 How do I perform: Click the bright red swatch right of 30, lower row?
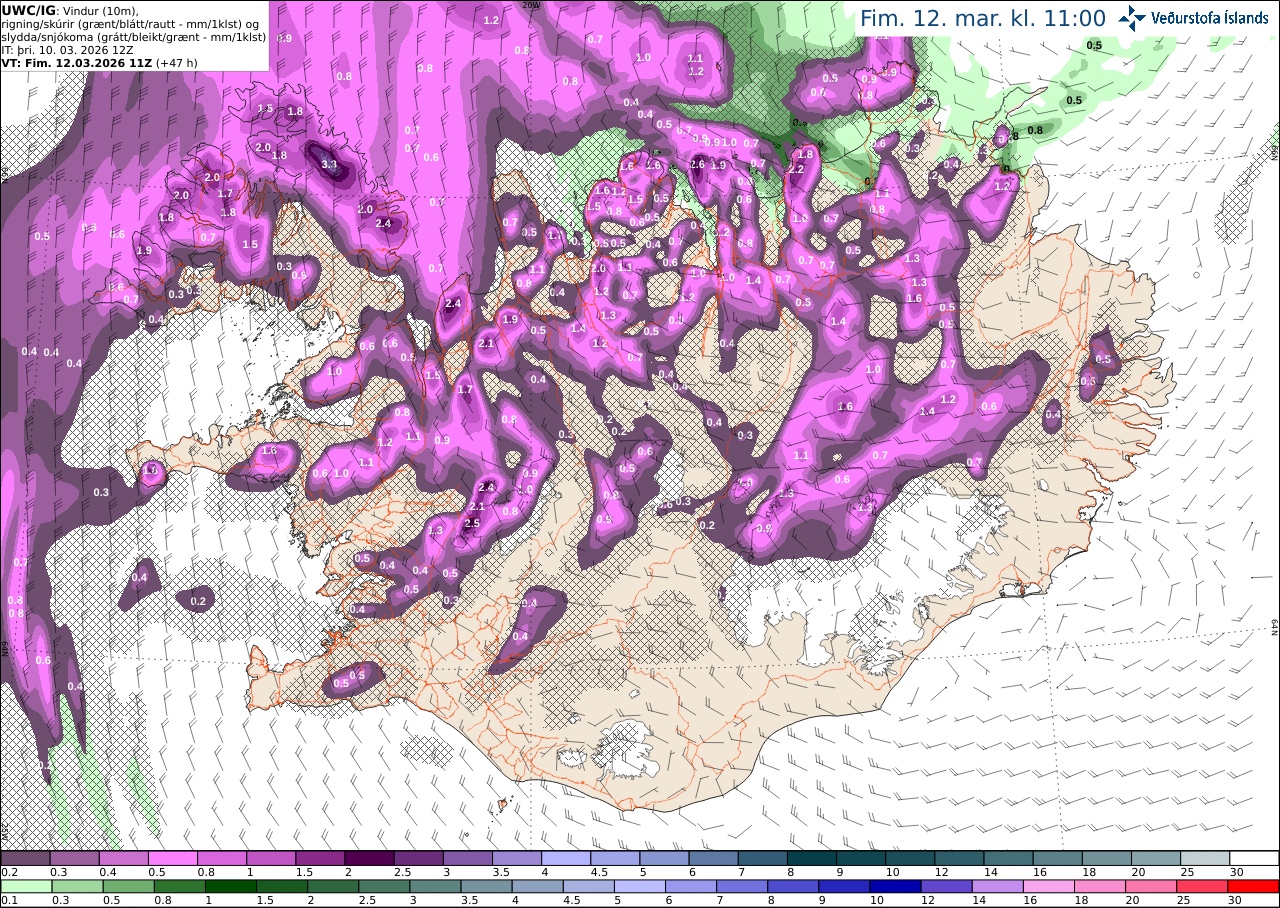(1254, 886)
